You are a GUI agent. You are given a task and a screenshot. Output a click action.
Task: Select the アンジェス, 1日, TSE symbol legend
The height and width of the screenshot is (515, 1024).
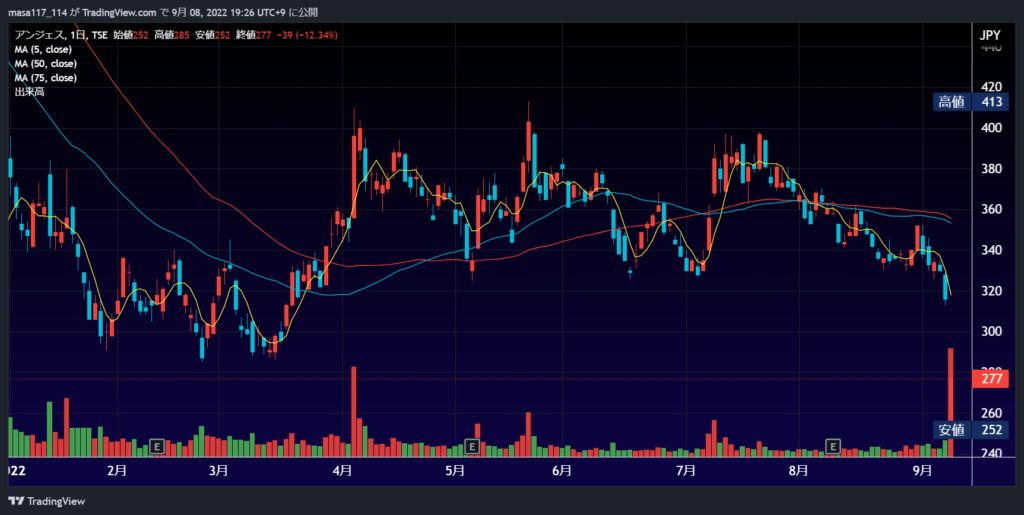point(62,35)
